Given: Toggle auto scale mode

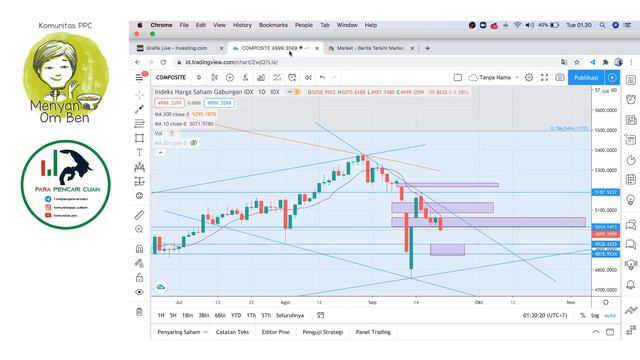Looking at the screenshot, I should click(x=610, y=315).
